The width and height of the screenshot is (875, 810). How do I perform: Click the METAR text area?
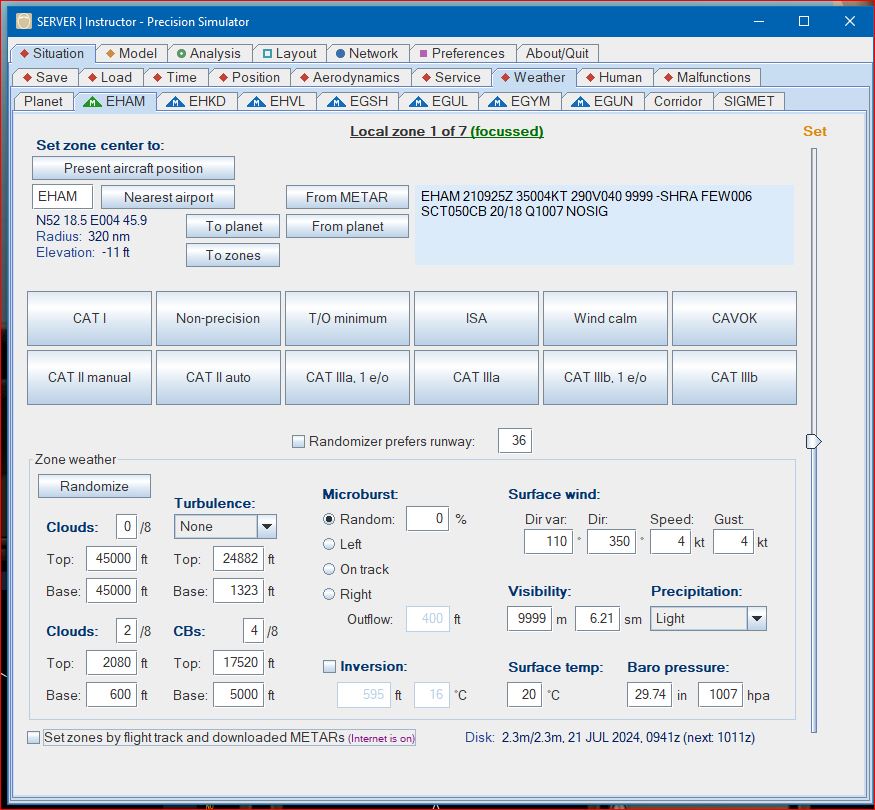(x=604, y=225)
